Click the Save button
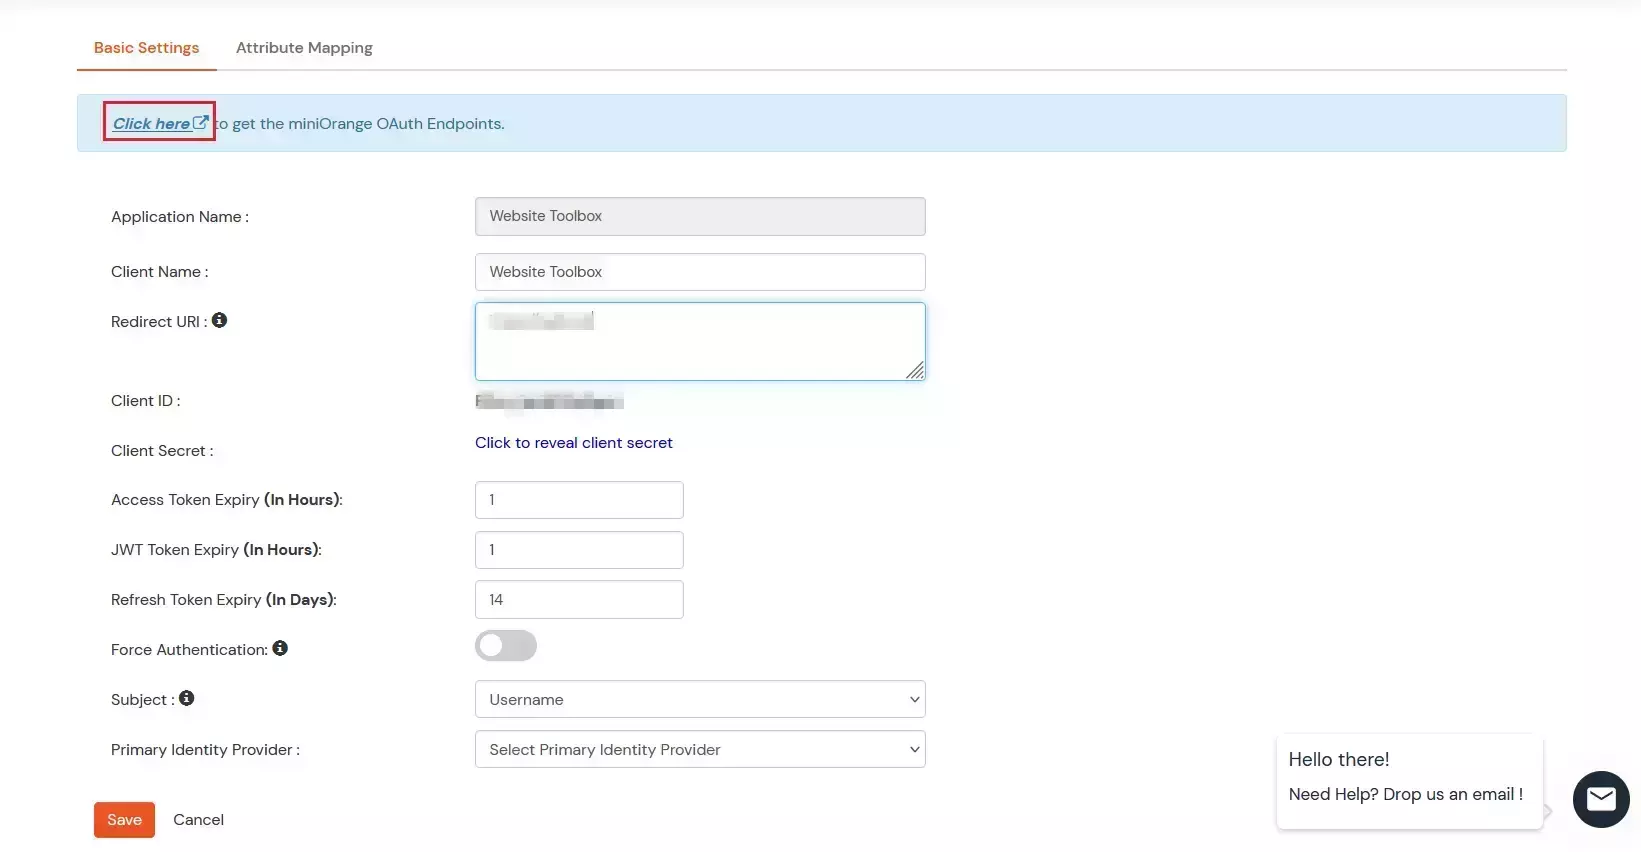The width and height of the screenshot is (1641, 852). (x=124, y=820)
